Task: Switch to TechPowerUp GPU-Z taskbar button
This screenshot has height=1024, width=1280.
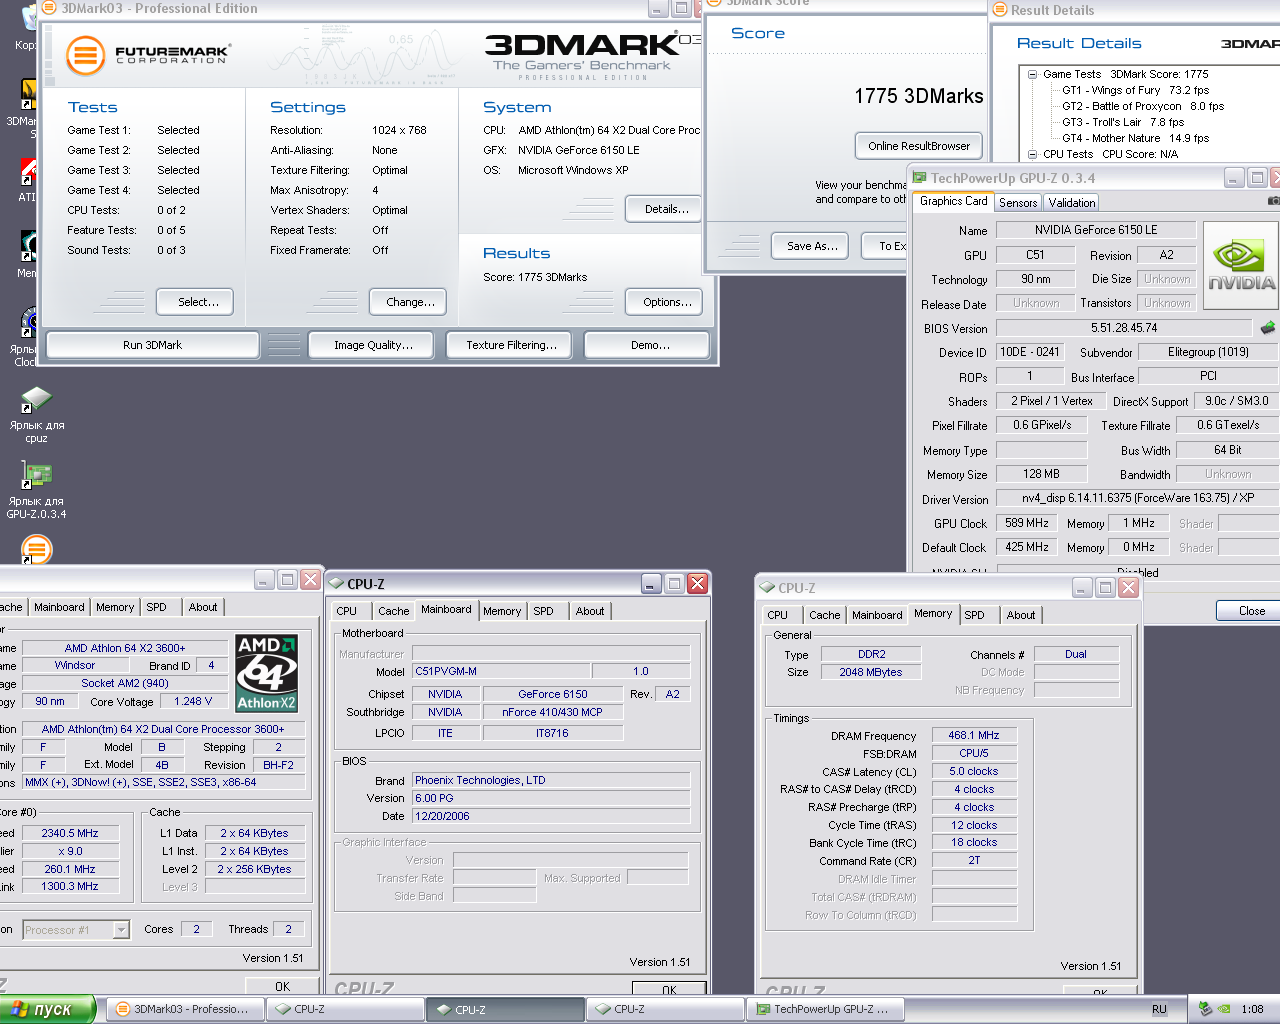Action: (825, 1009)
